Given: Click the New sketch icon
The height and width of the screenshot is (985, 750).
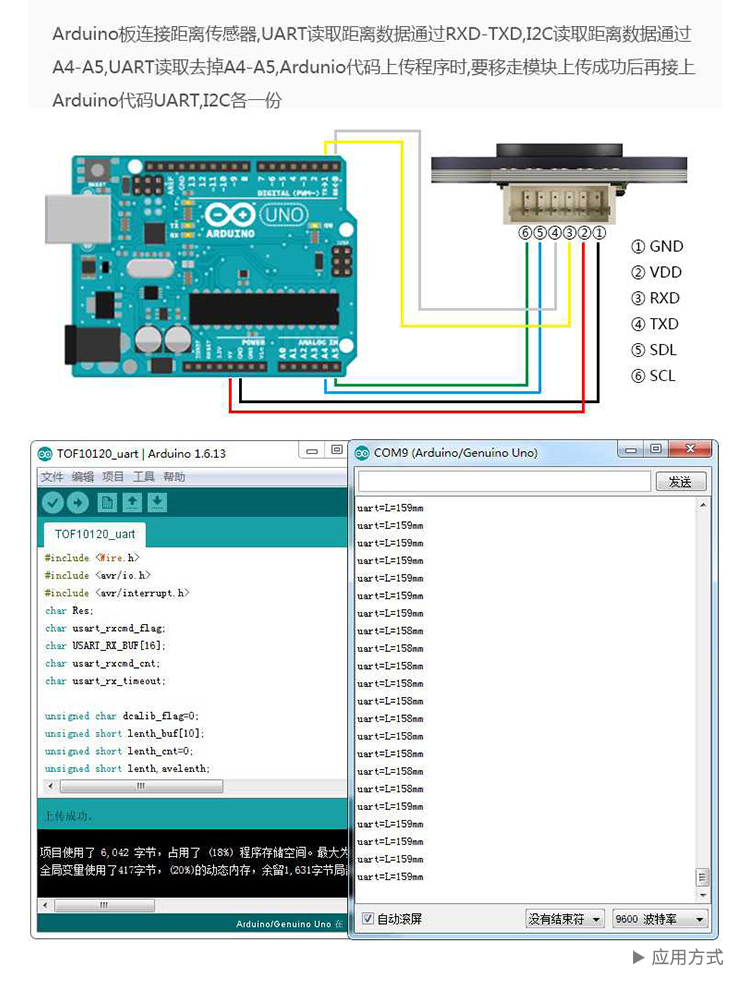Looking at the screenshot, I should [x=107, y=502].
